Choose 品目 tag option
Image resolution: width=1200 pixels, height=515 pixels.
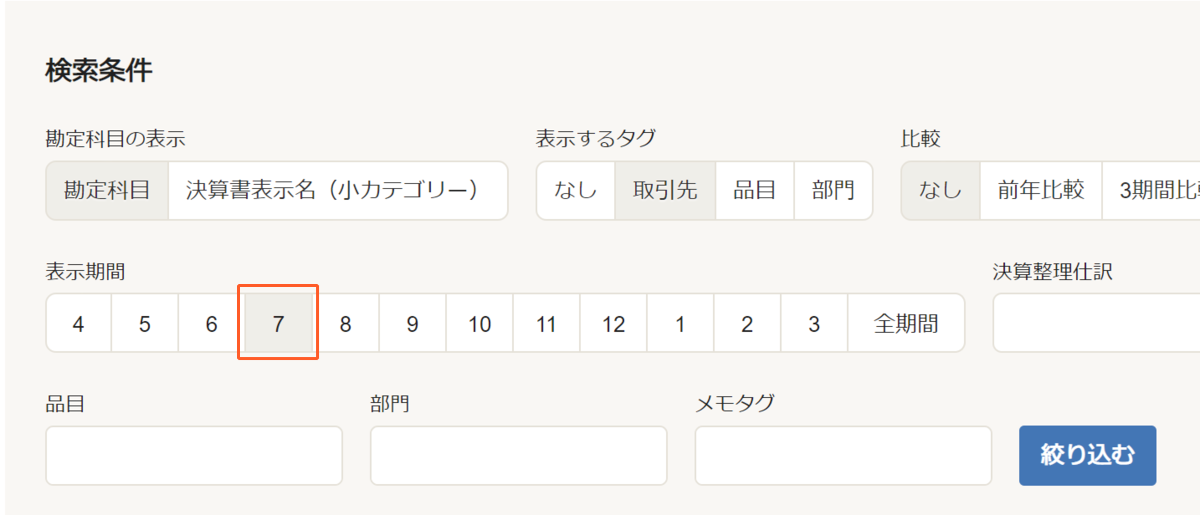pyautogui.click(x=755, y=190)
